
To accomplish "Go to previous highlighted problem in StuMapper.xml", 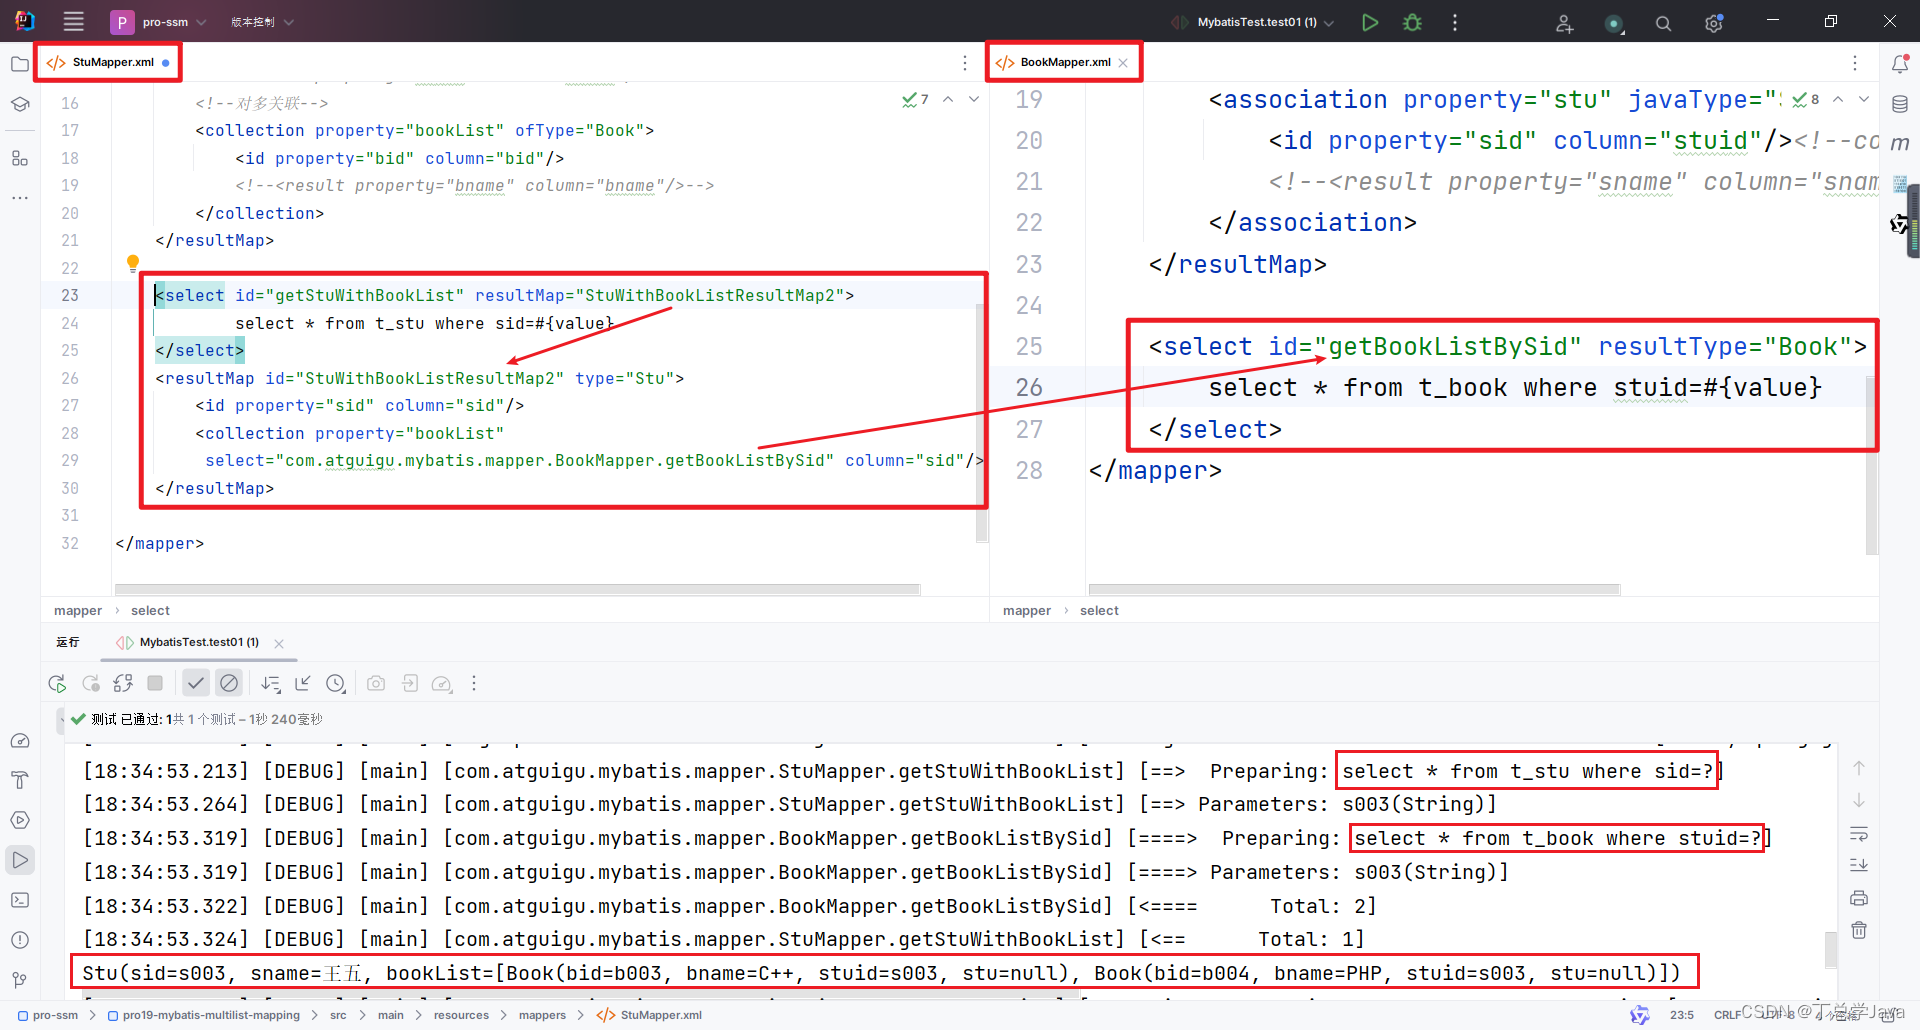I will pyautogui.click(x=948, y=99).
